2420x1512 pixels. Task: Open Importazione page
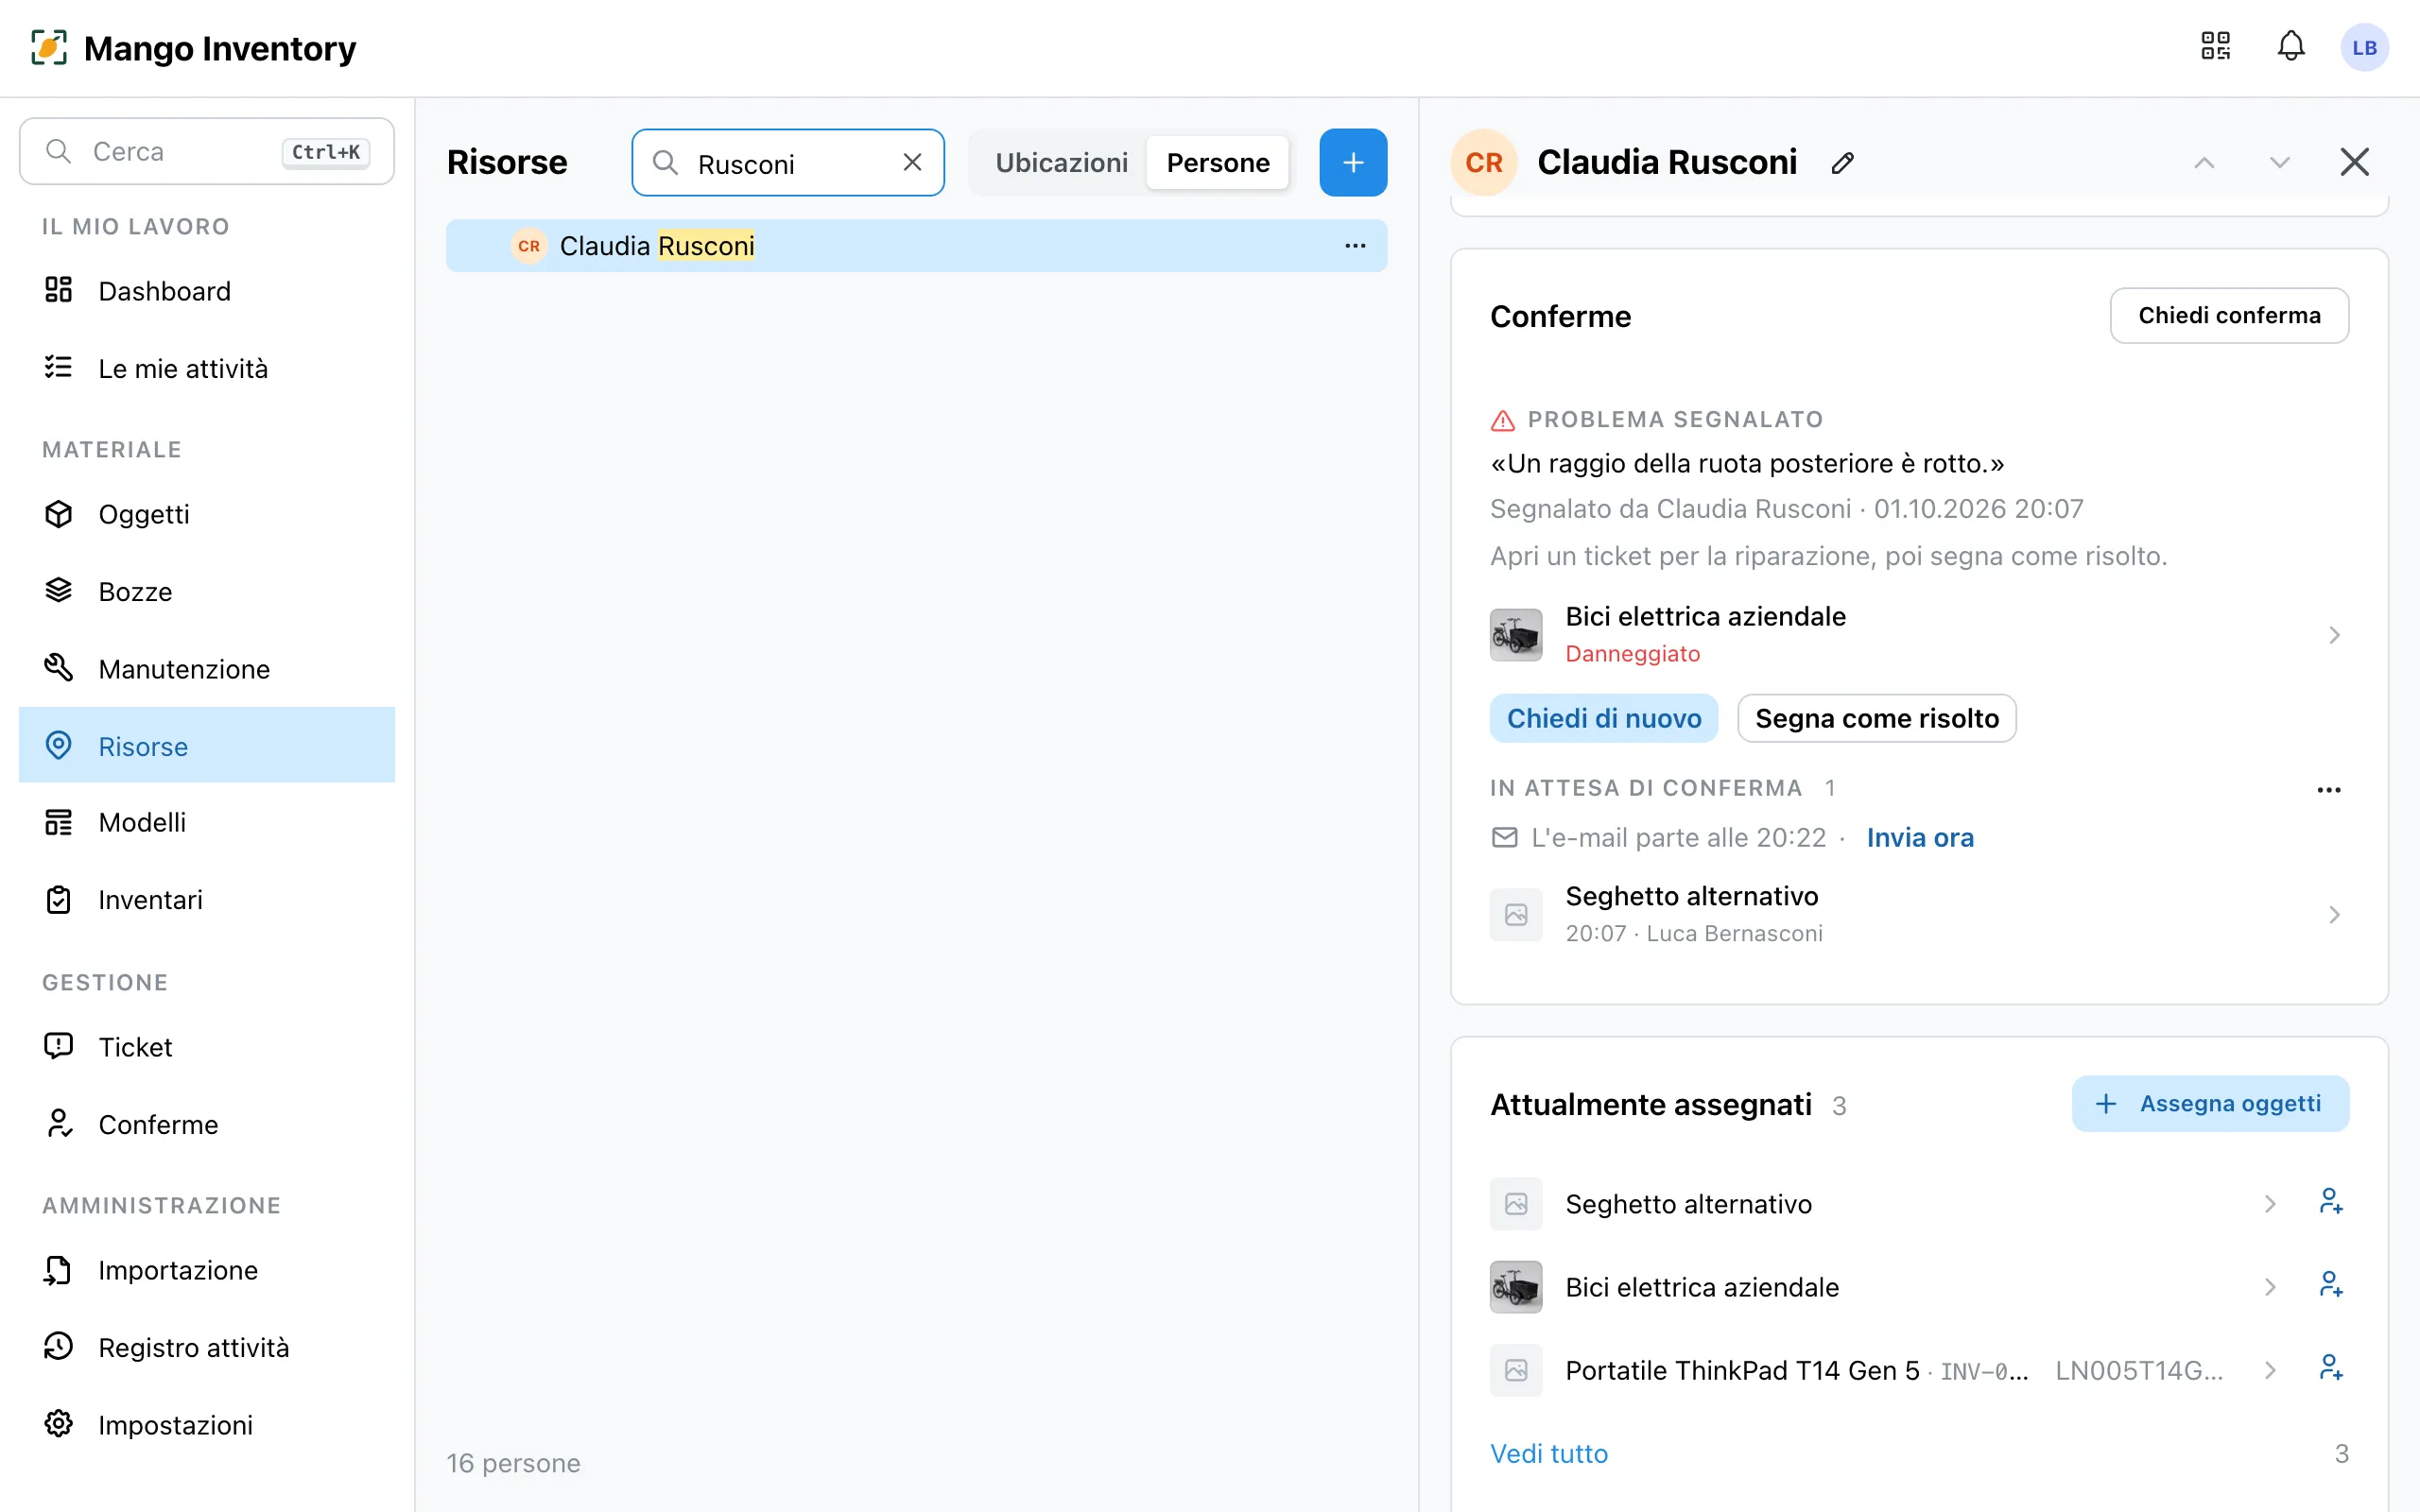pyautogui.click(x=207, y=1270)
